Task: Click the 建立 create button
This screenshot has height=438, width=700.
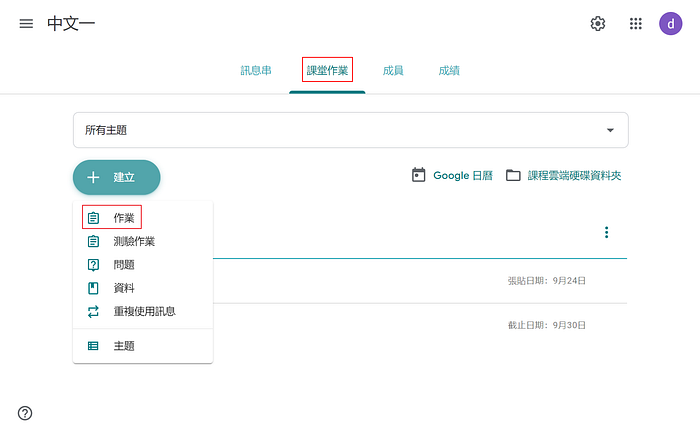Action: tap(117, 177)
